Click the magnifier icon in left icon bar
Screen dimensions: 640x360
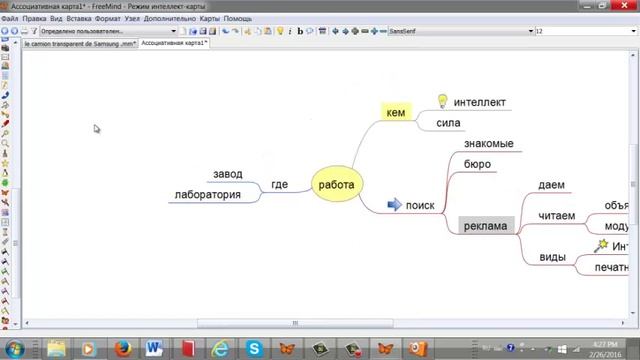5,144
